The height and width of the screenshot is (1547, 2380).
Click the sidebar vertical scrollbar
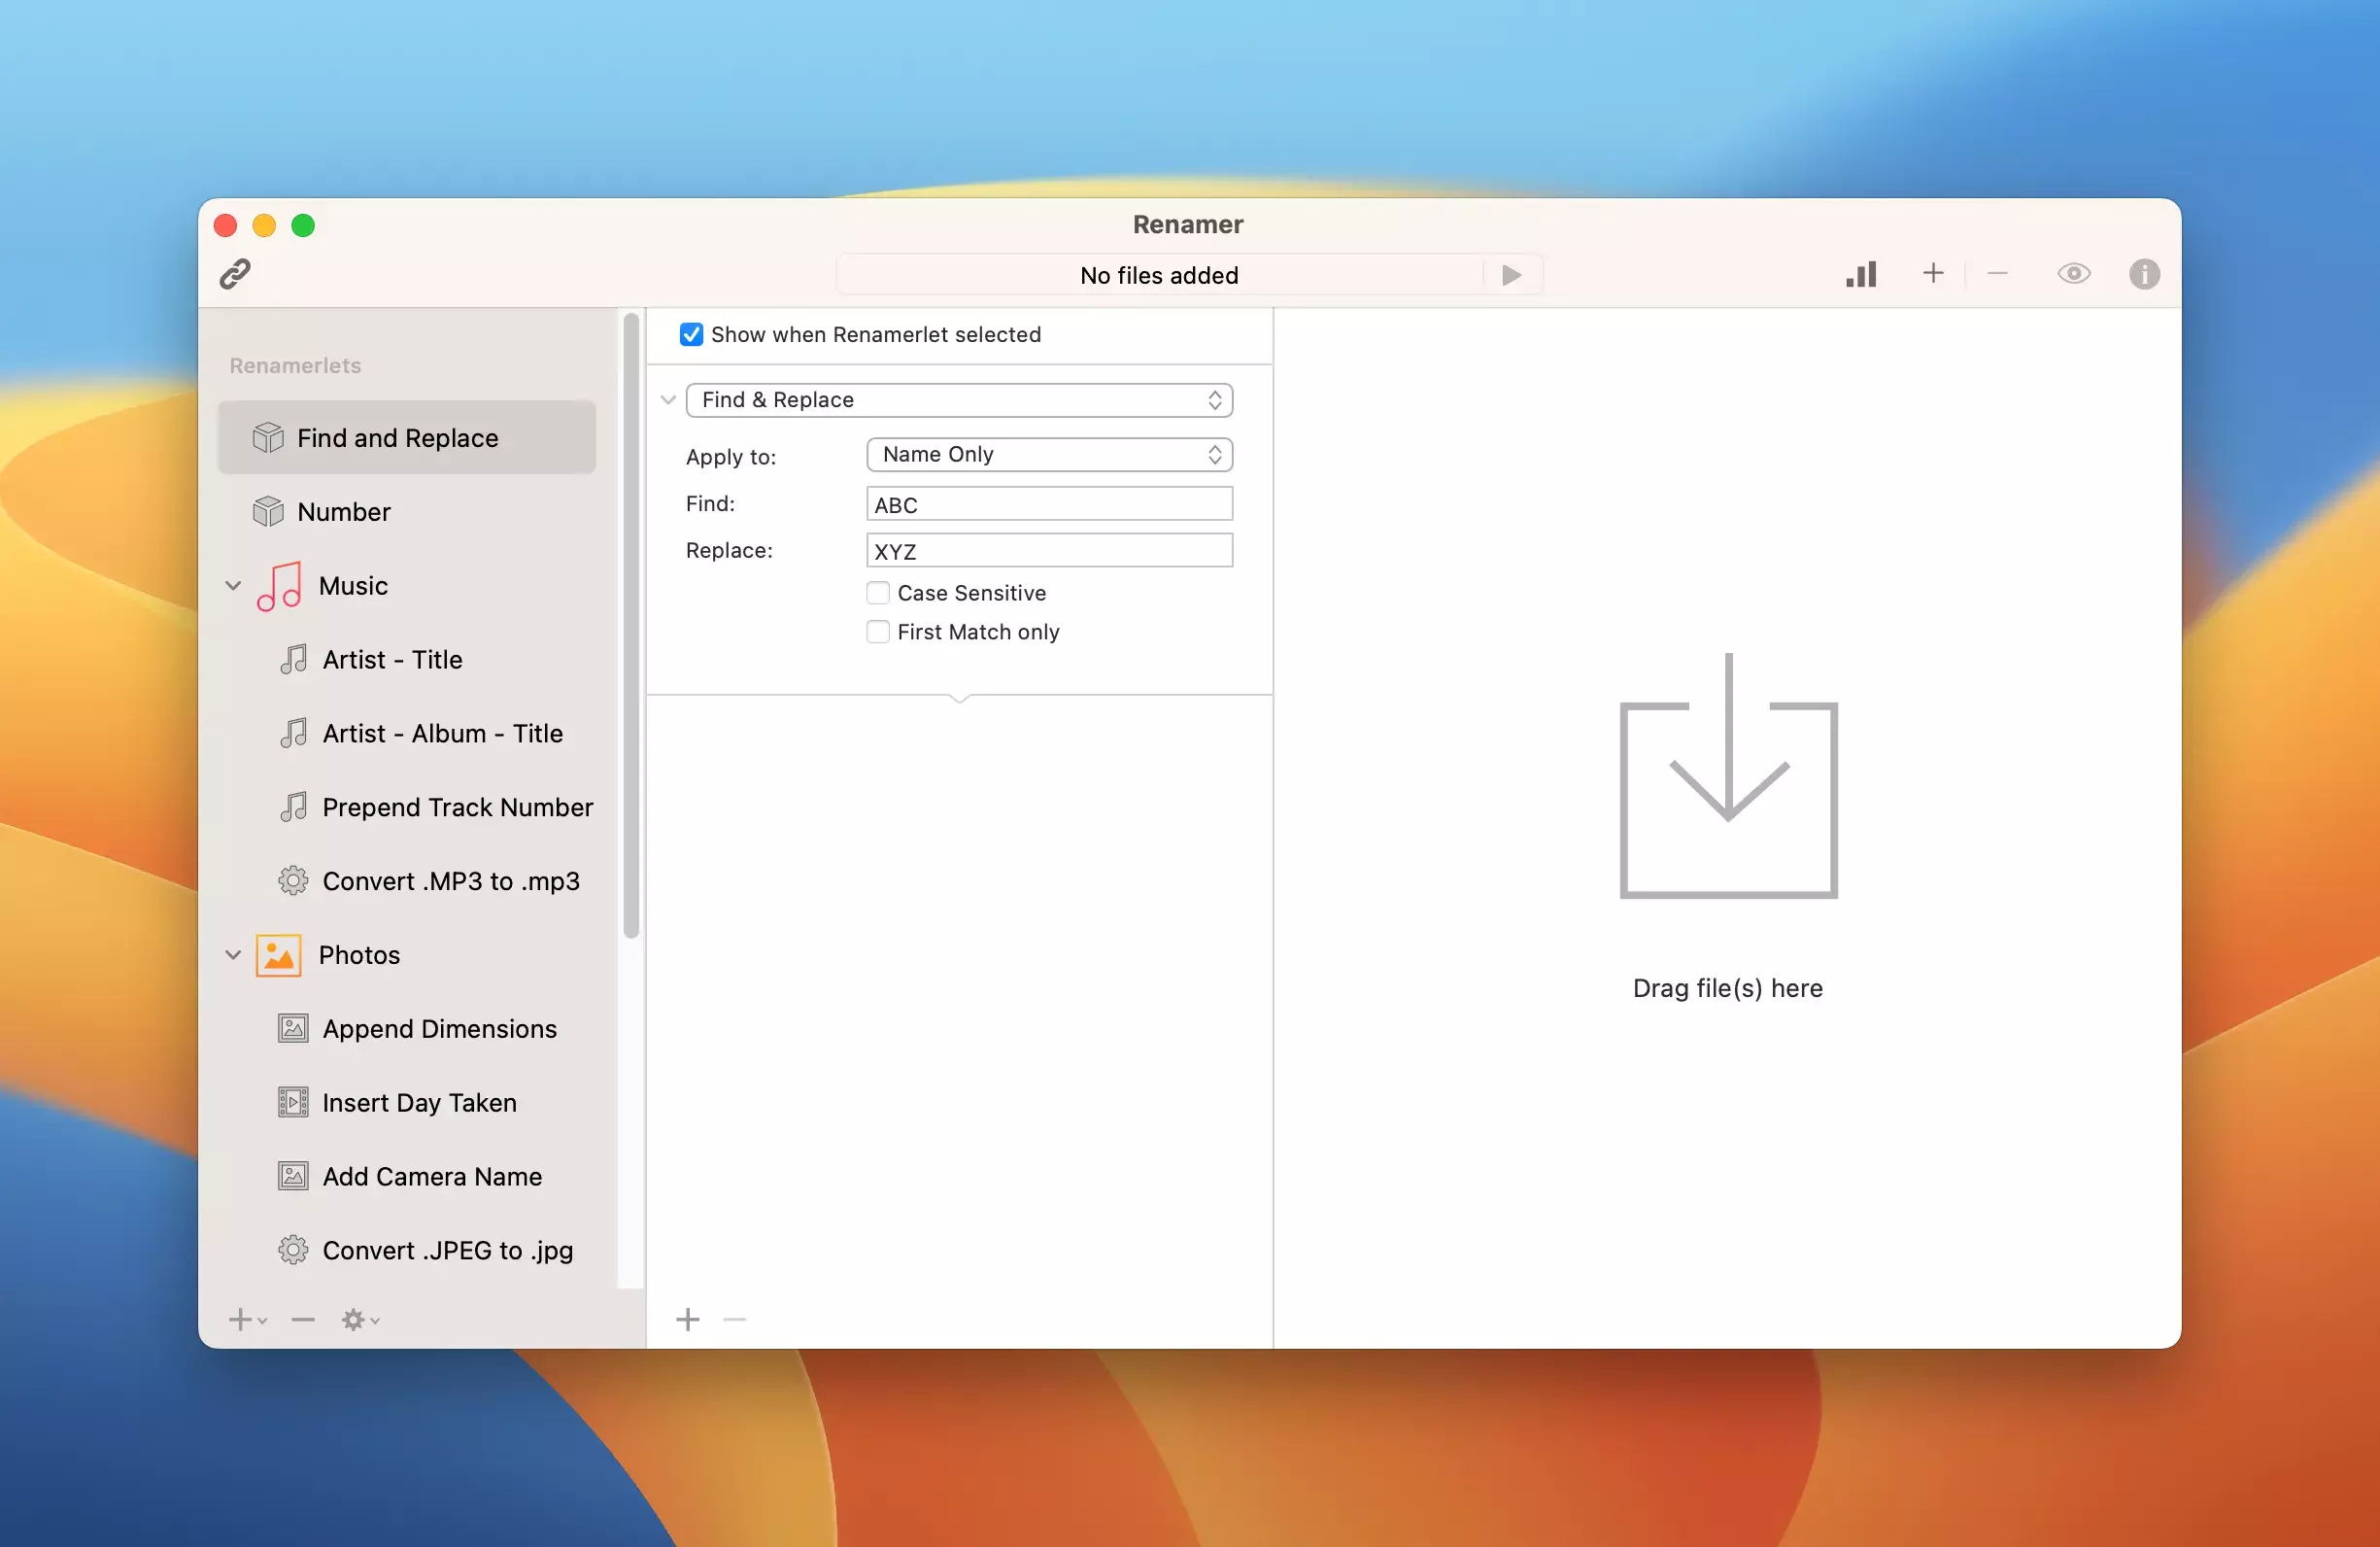(631, 625)
